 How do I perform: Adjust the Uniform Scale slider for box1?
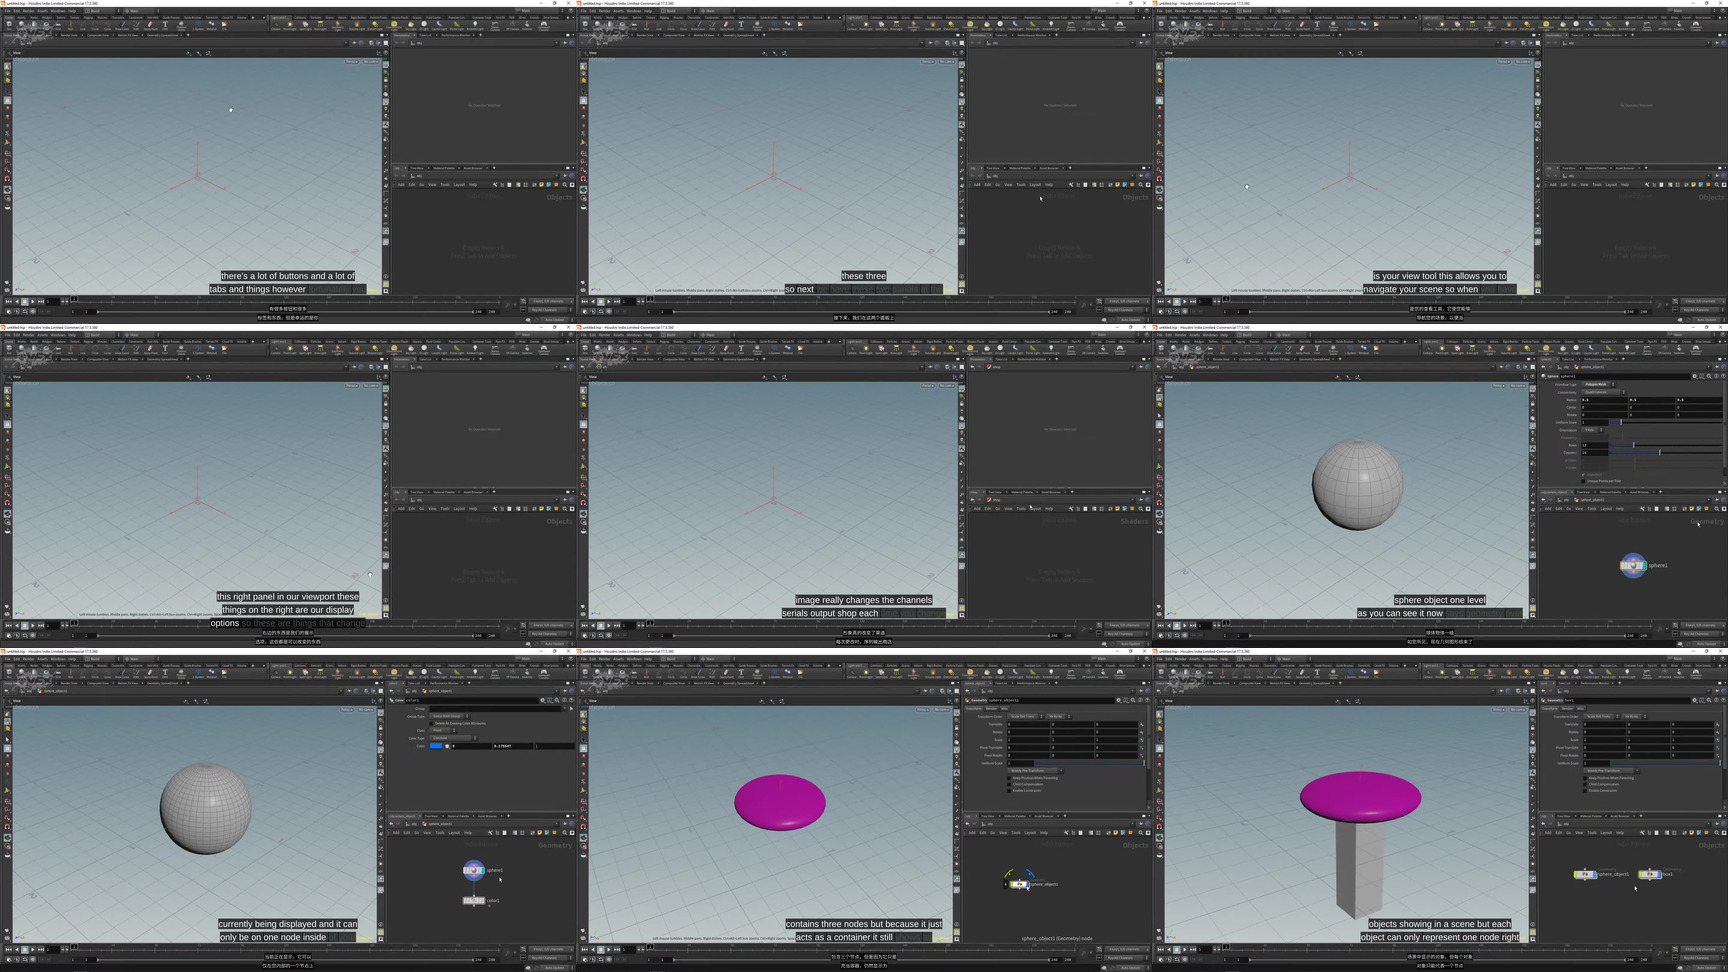pos(1665,763)
